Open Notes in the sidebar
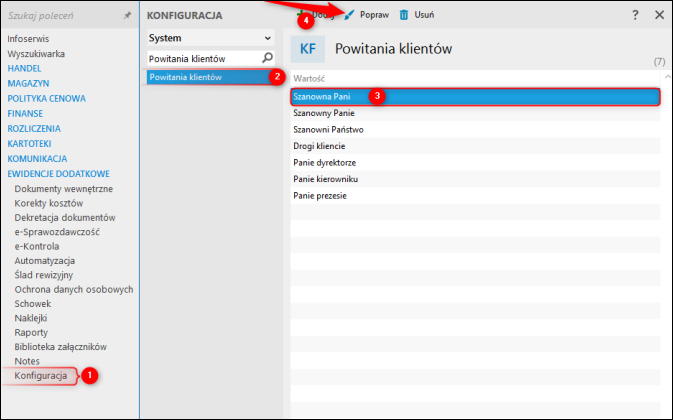 click(x=27, y=361)
